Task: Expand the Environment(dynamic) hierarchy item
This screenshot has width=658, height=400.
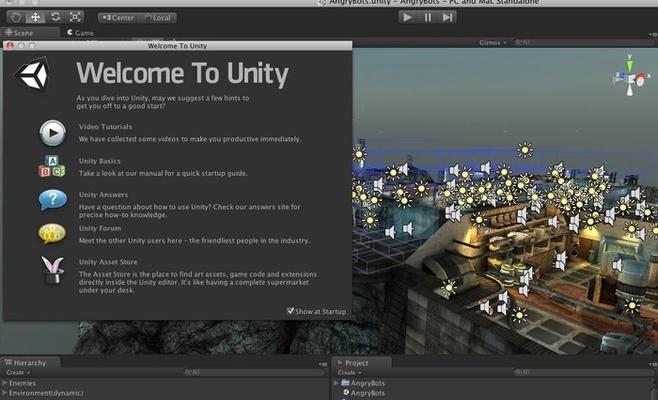Action: pos(5,393)
